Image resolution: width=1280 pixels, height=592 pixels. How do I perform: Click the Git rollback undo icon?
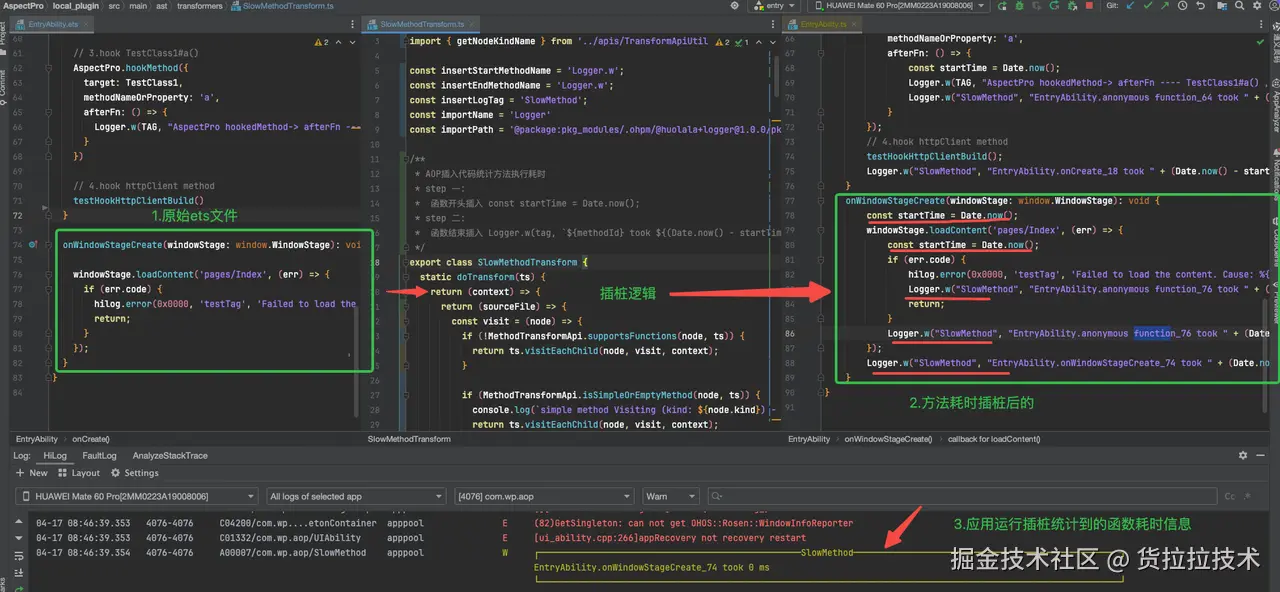coord(1200,6)
